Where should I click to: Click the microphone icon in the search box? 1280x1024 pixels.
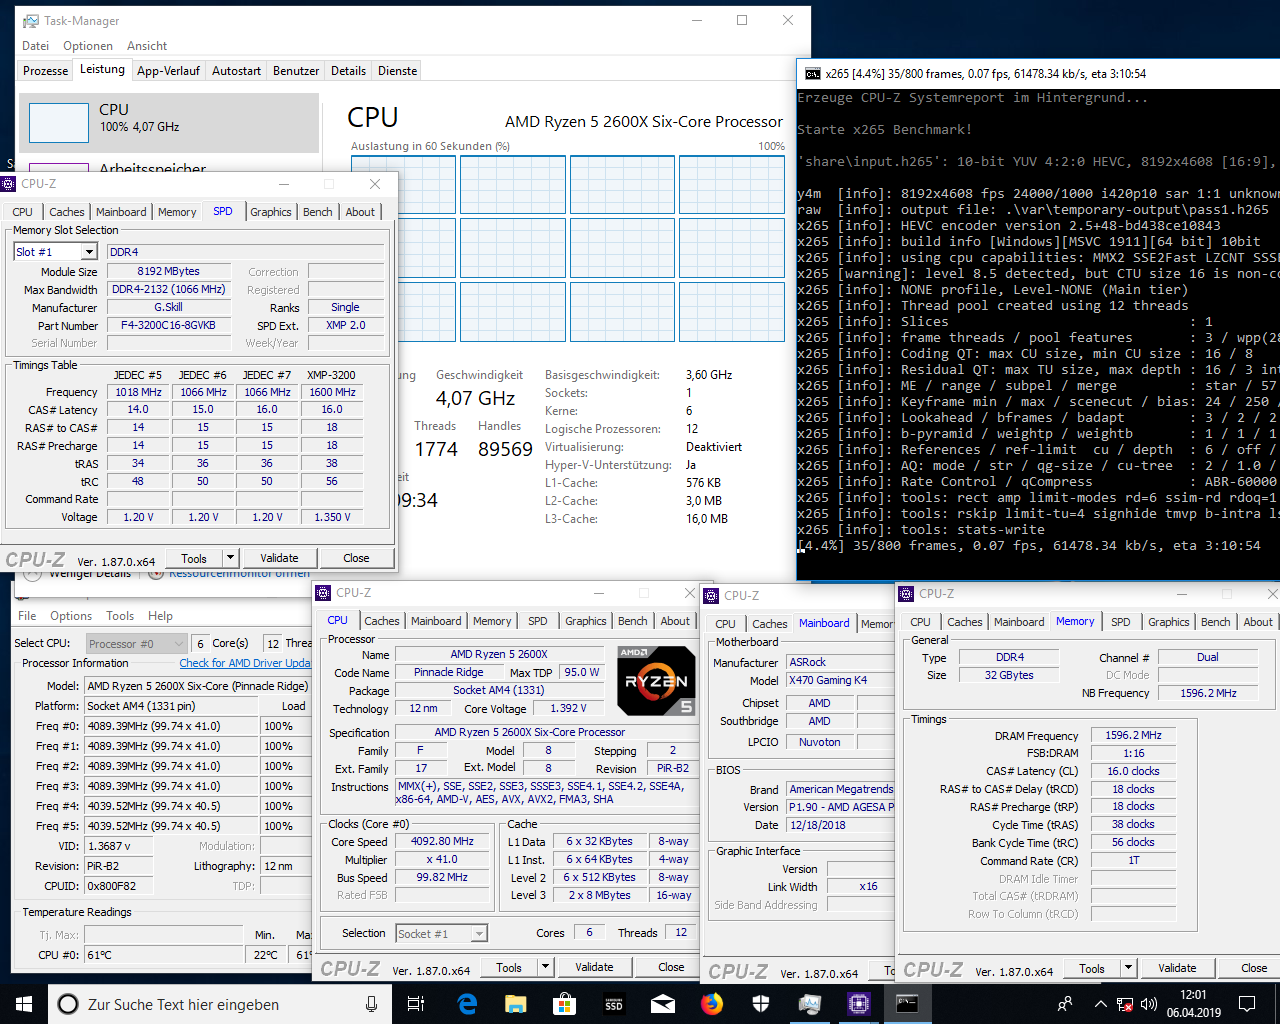click(x=372, y=1004)
